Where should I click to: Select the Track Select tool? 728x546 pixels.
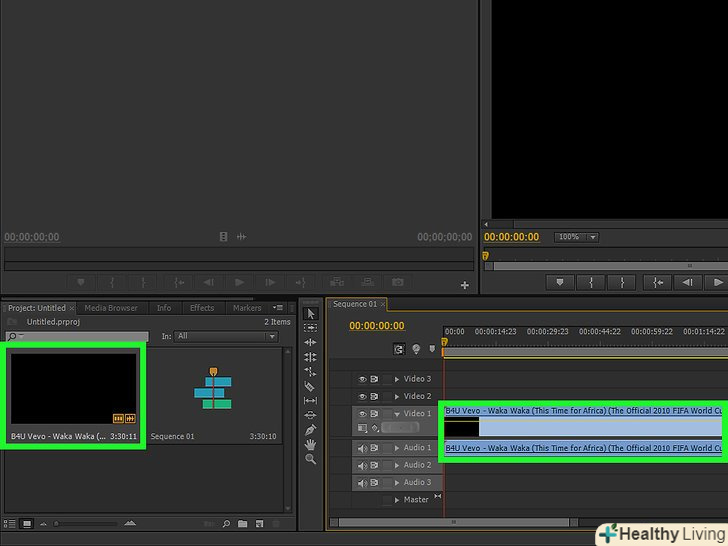310,327
